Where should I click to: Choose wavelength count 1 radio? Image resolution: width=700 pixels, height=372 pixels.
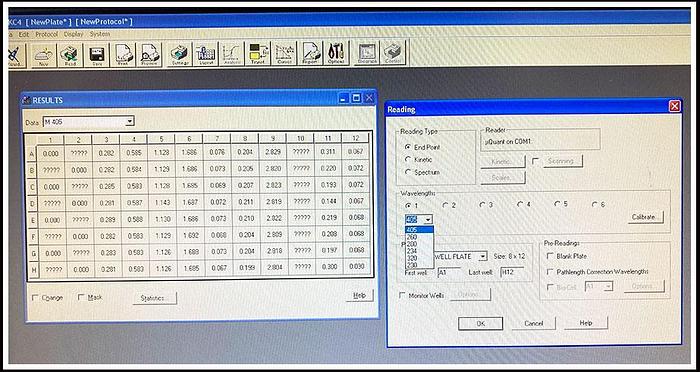pos(408,205)
